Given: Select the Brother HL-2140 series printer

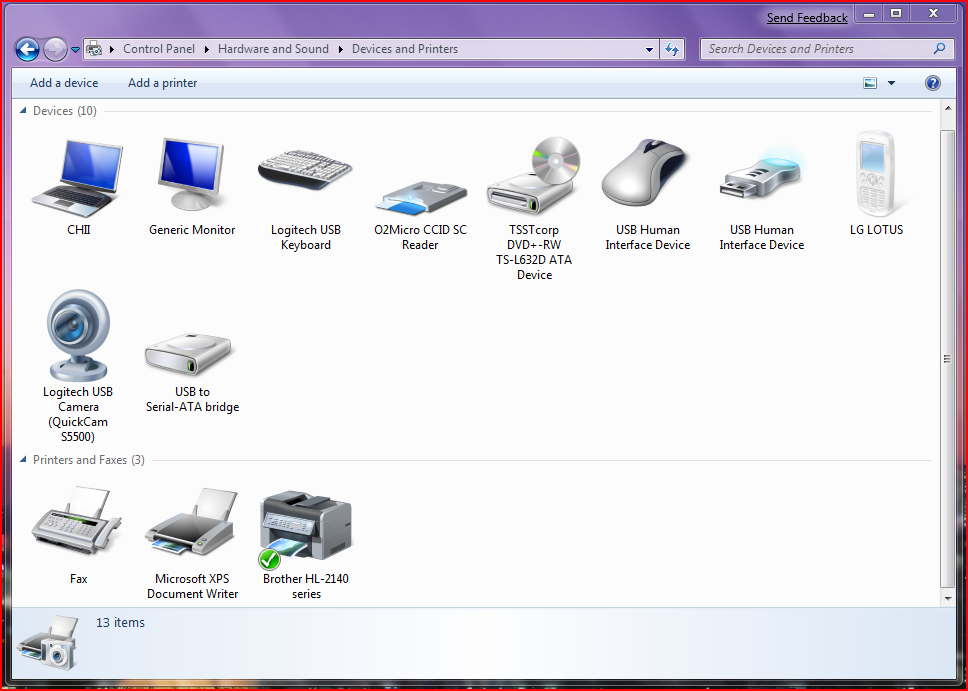Looking at the screenshot, I should tap(305, 528).
